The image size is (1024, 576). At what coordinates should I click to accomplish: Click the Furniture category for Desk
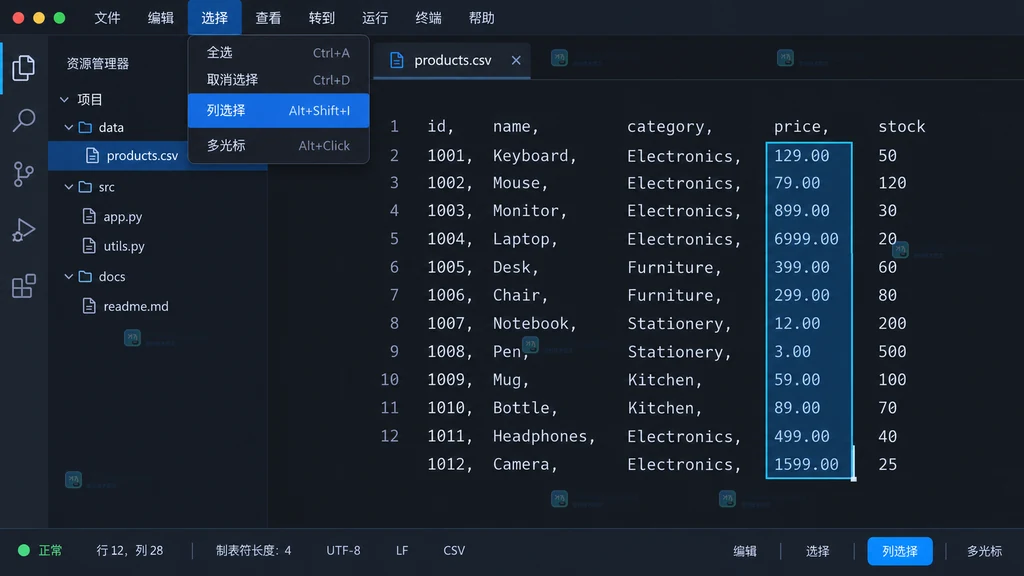tap(674, 267)
